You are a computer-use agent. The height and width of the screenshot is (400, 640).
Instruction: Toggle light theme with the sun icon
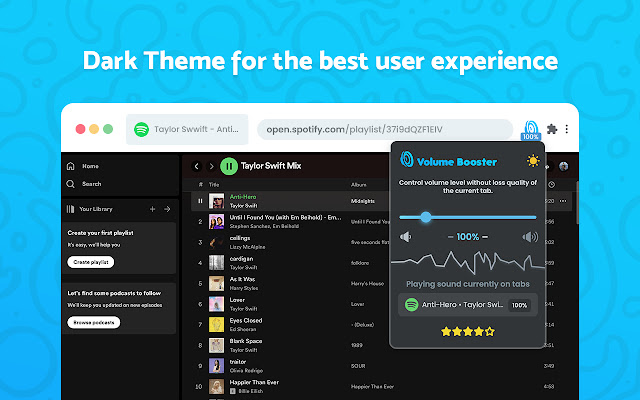coord(533,161)
